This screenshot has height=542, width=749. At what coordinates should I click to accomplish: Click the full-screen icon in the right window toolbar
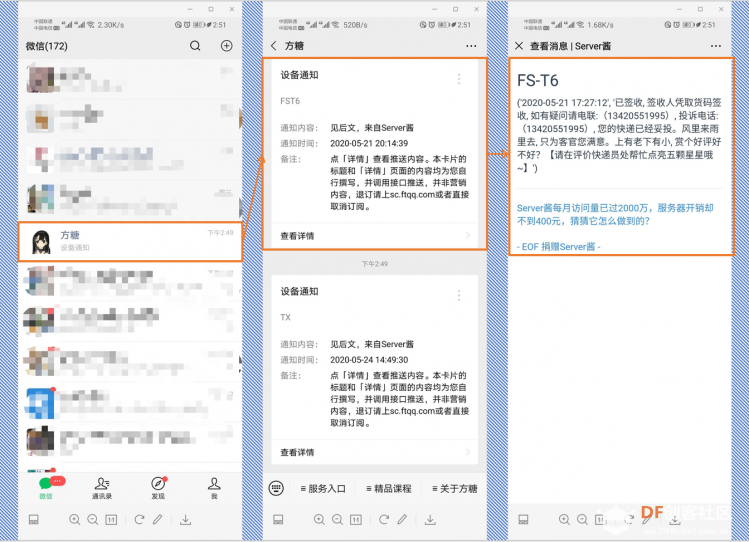(523, 520)
